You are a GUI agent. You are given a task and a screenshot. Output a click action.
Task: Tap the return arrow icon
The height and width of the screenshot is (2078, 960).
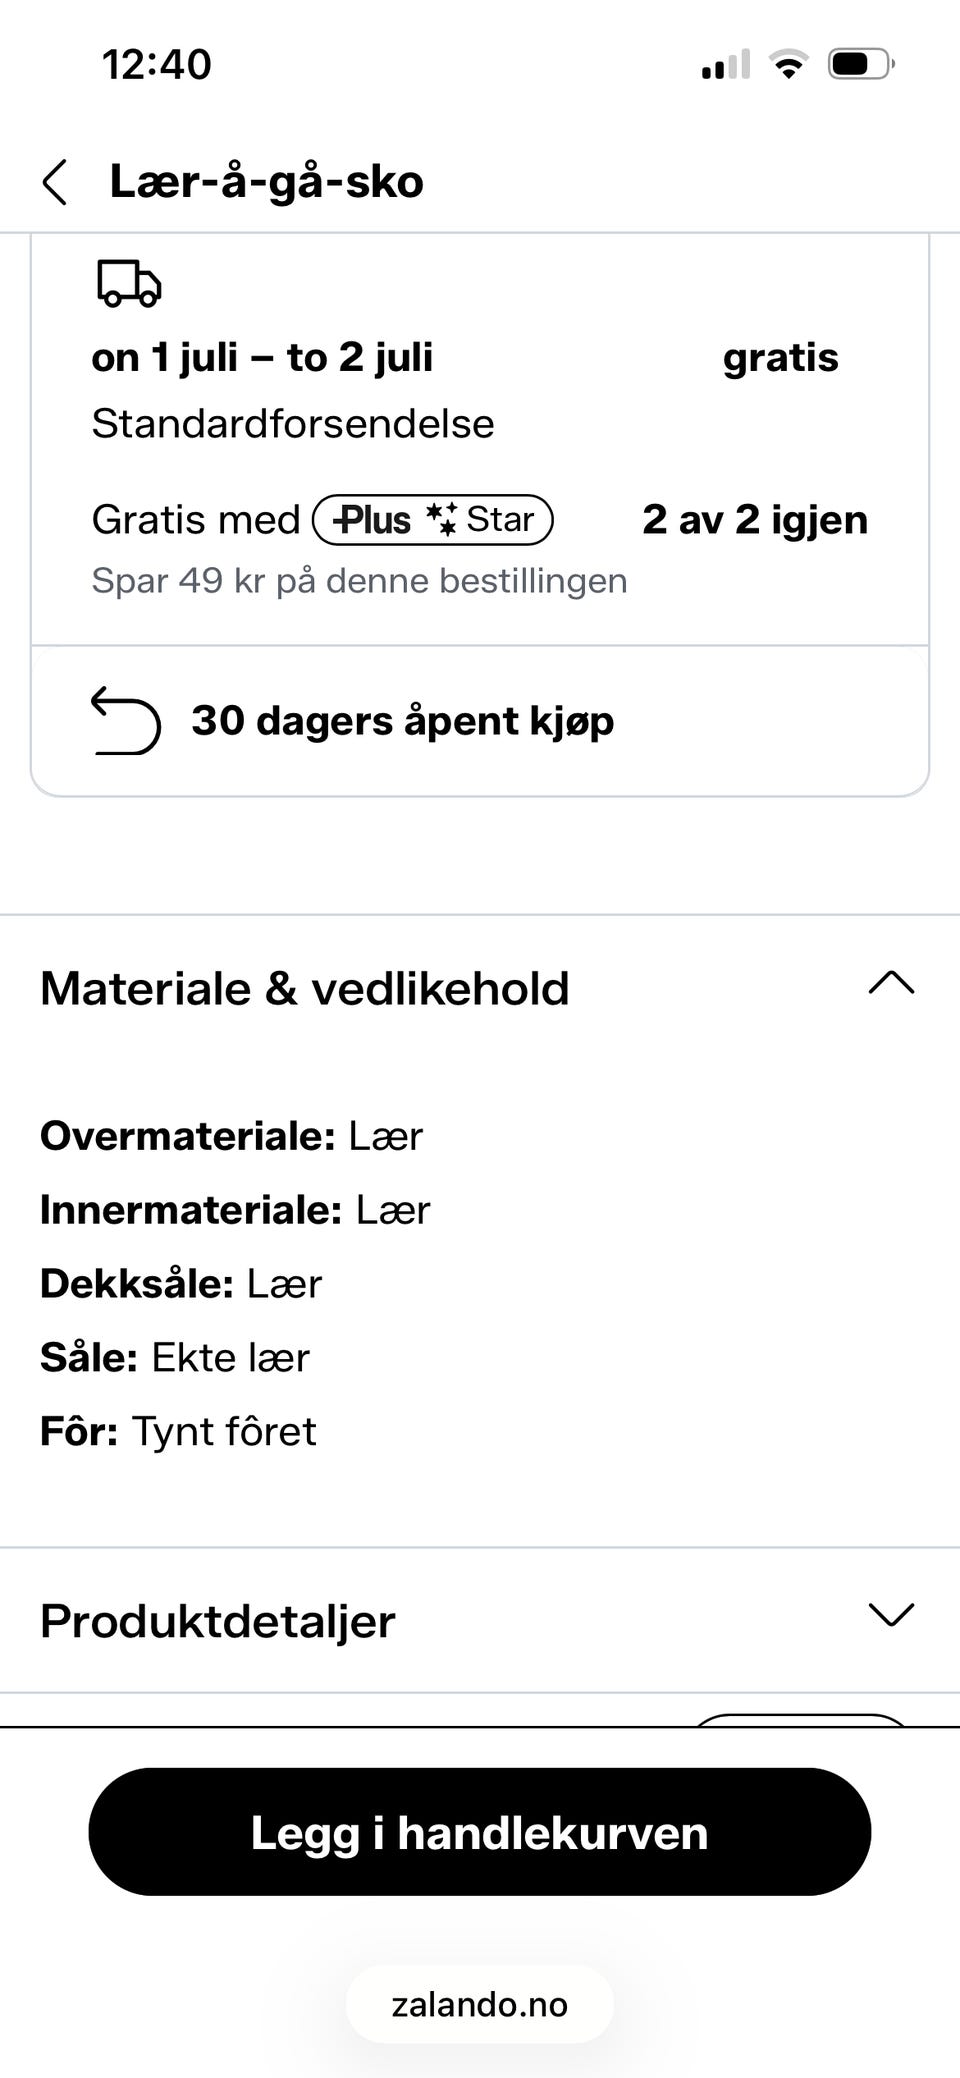click(126, 720)
